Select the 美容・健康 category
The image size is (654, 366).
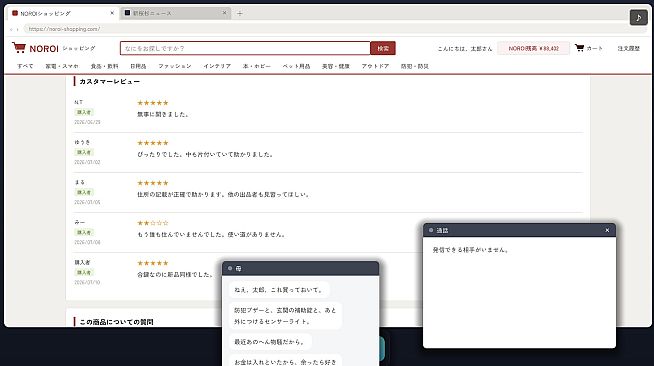[336, 66]
